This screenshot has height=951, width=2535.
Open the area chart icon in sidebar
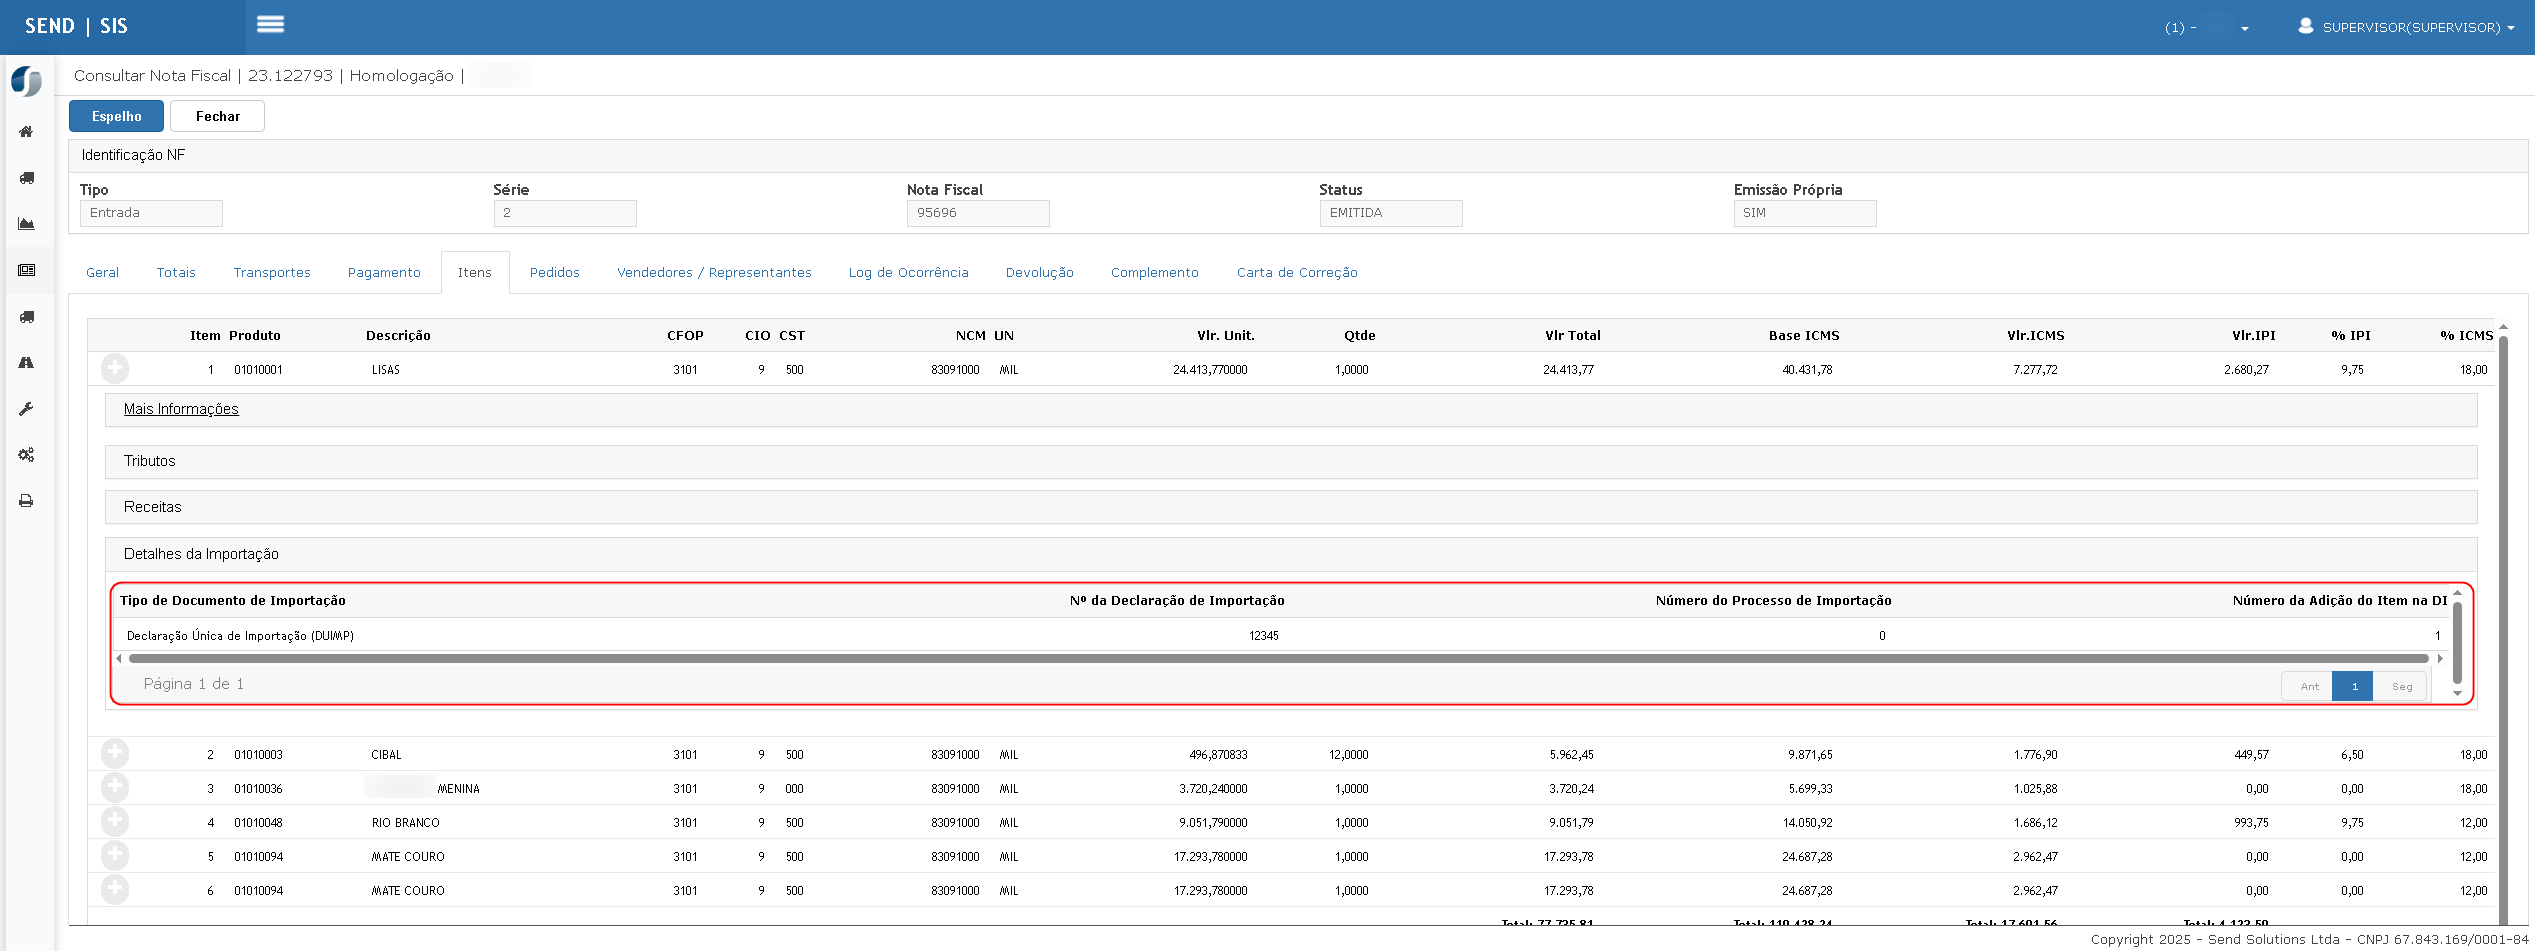26,224
